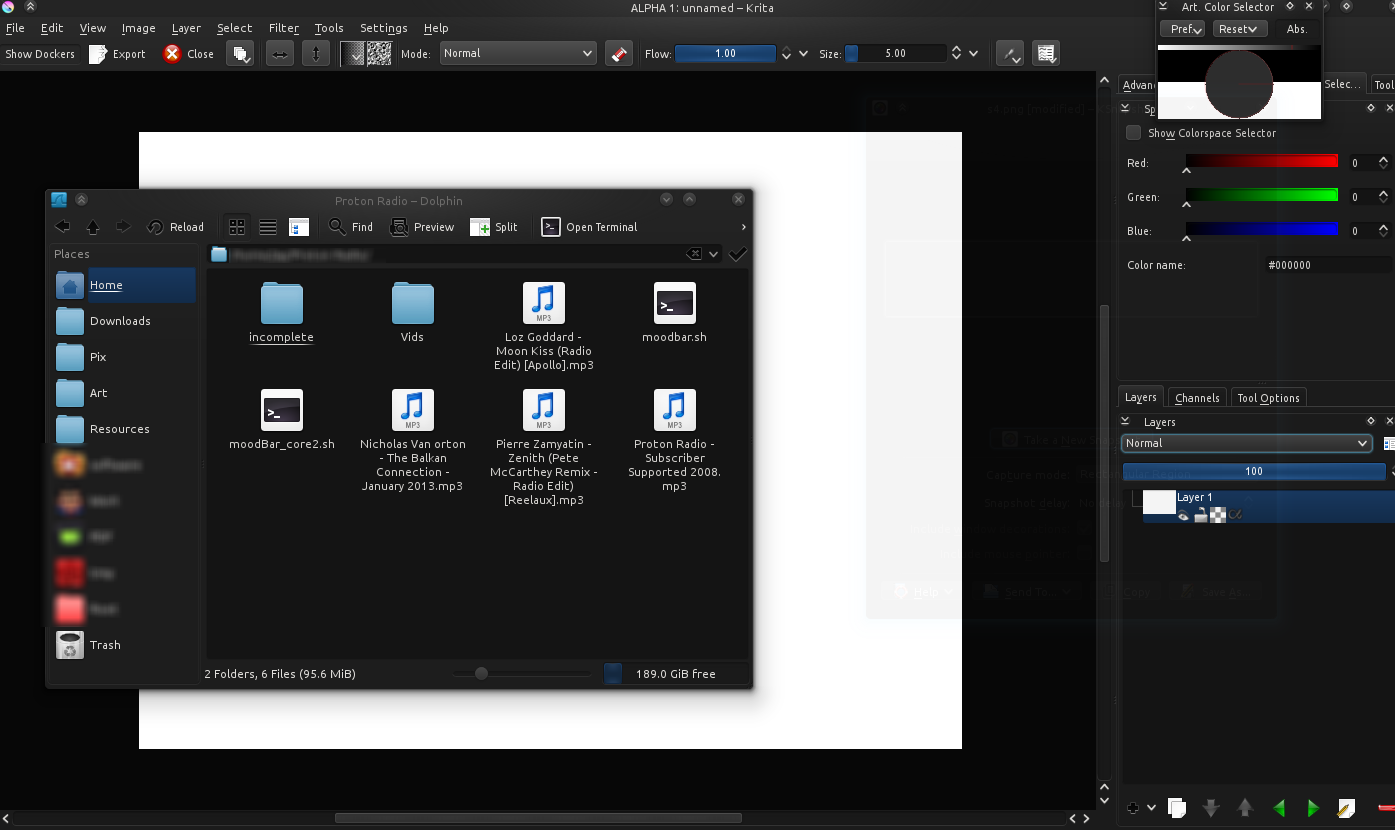Switch to the Tool Options tab
This screenshot has height=830, width=1395.
tap(1268, 398)
